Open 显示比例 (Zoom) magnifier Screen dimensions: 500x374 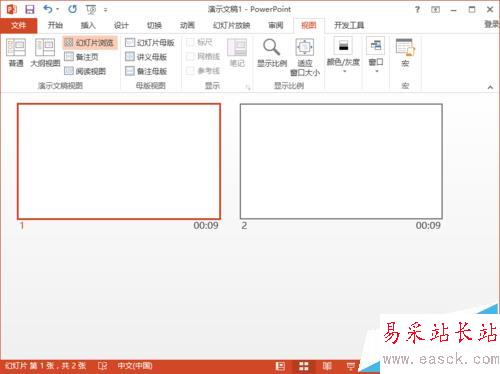(272, 53)
